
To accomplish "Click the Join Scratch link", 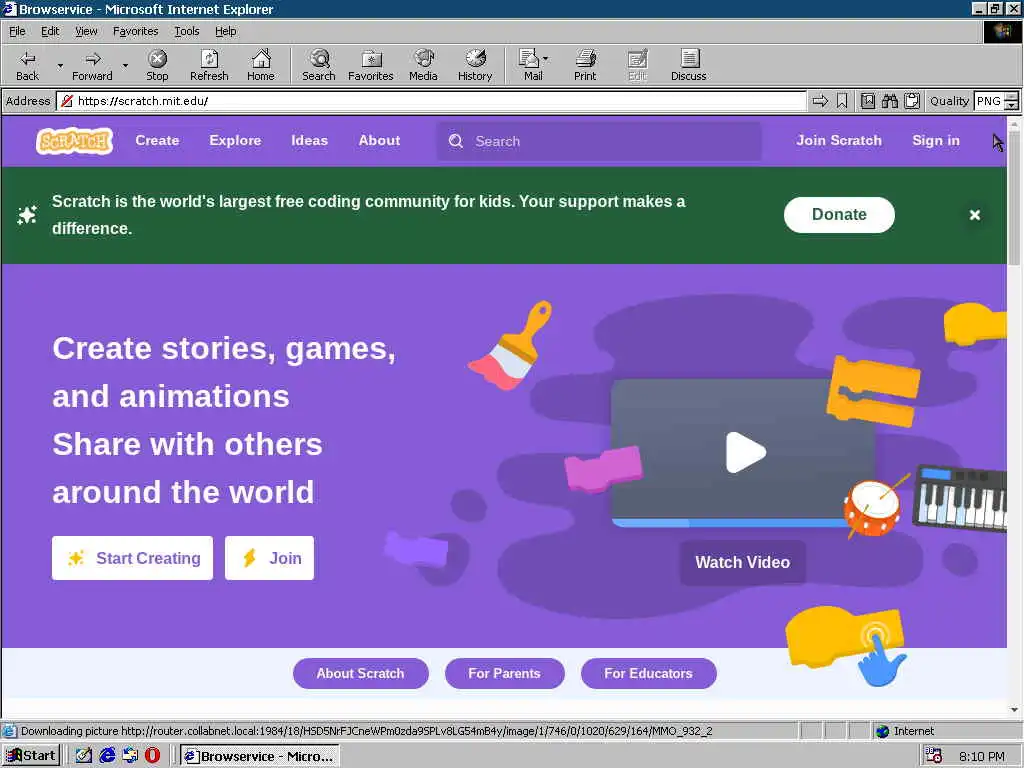I will 839,140.
